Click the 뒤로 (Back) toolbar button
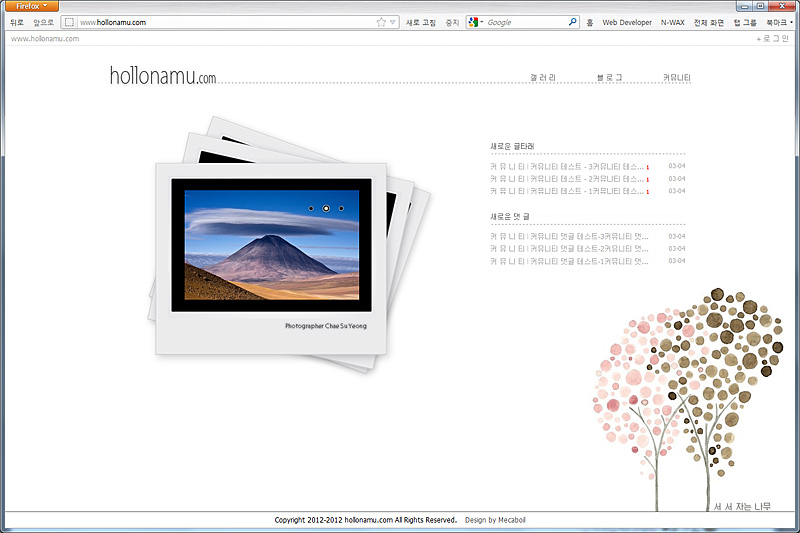The width and height of the screenshot is (800, 533). point(17,22)
